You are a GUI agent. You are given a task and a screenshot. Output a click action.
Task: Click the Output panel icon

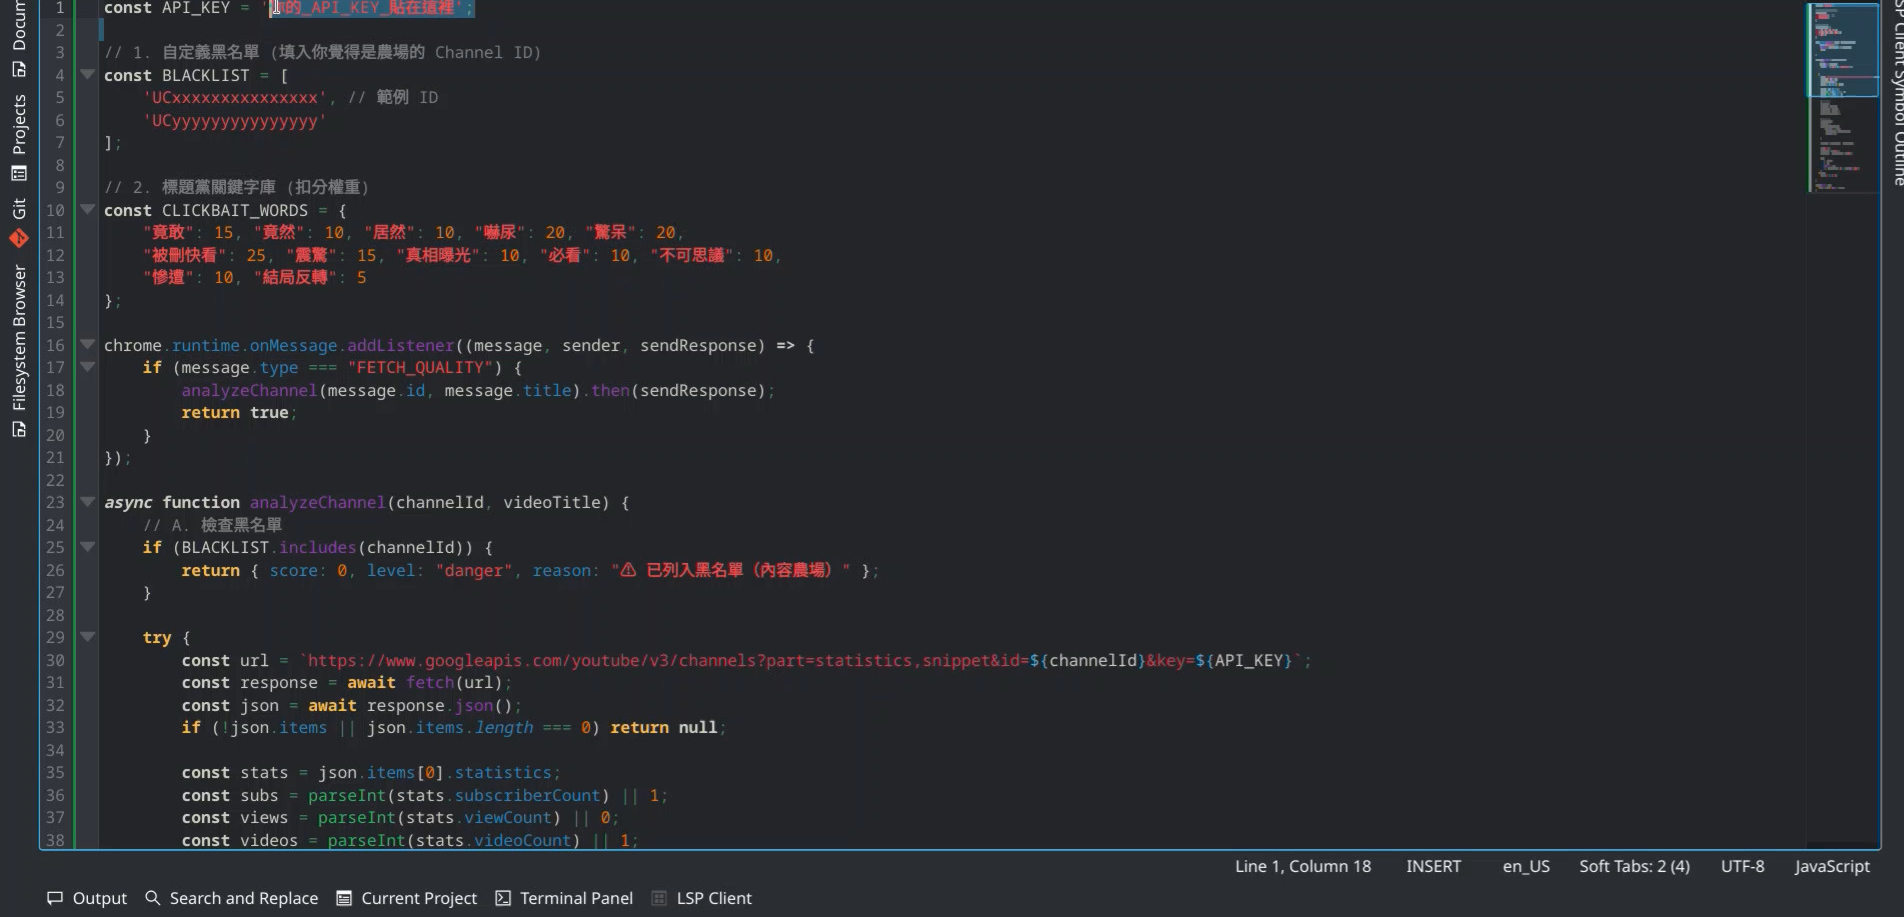[57, 898]
